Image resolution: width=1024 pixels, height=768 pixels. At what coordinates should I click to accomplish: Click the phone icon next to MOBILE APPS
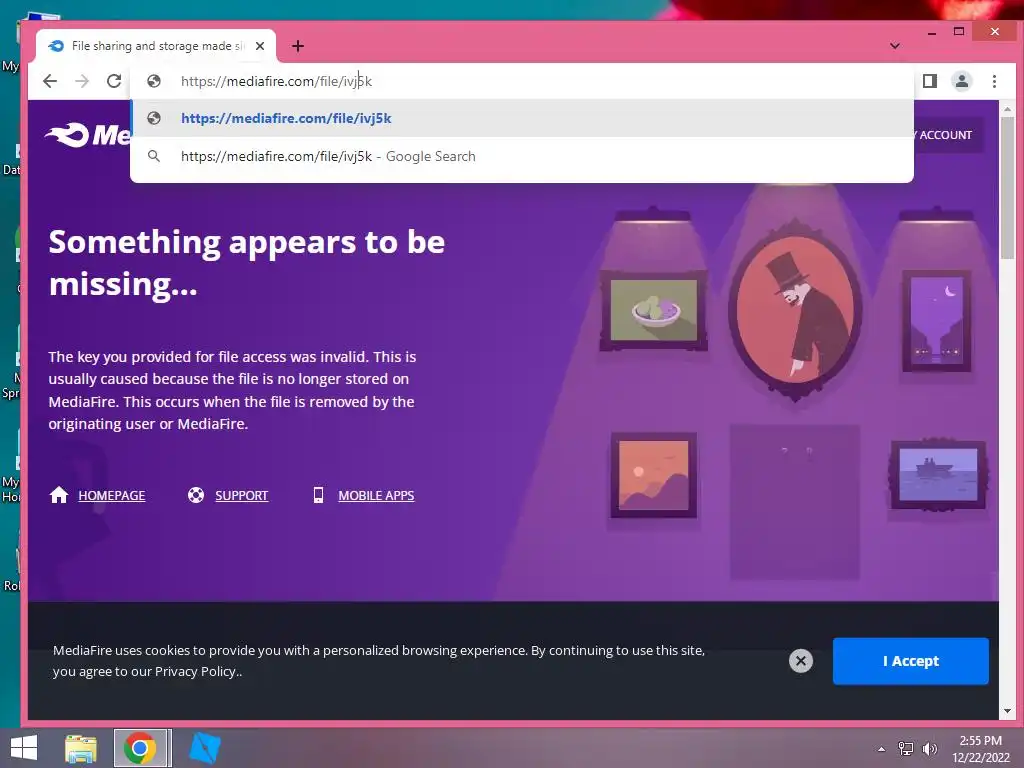318,495
